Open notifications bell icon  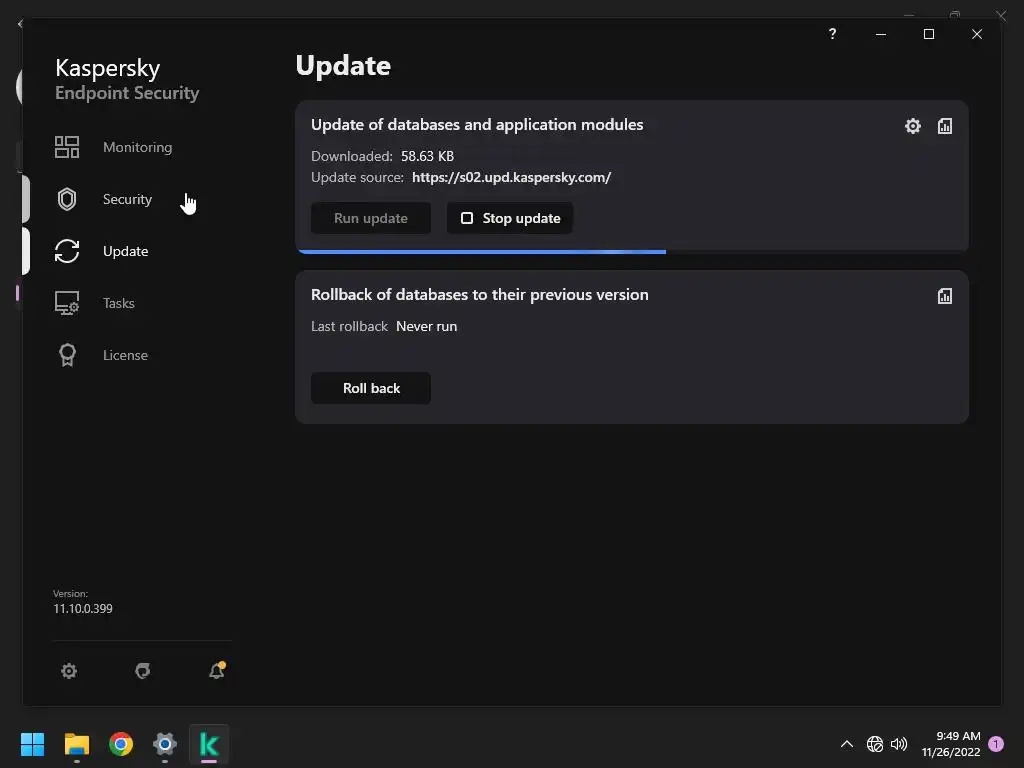tap(217, 670)
